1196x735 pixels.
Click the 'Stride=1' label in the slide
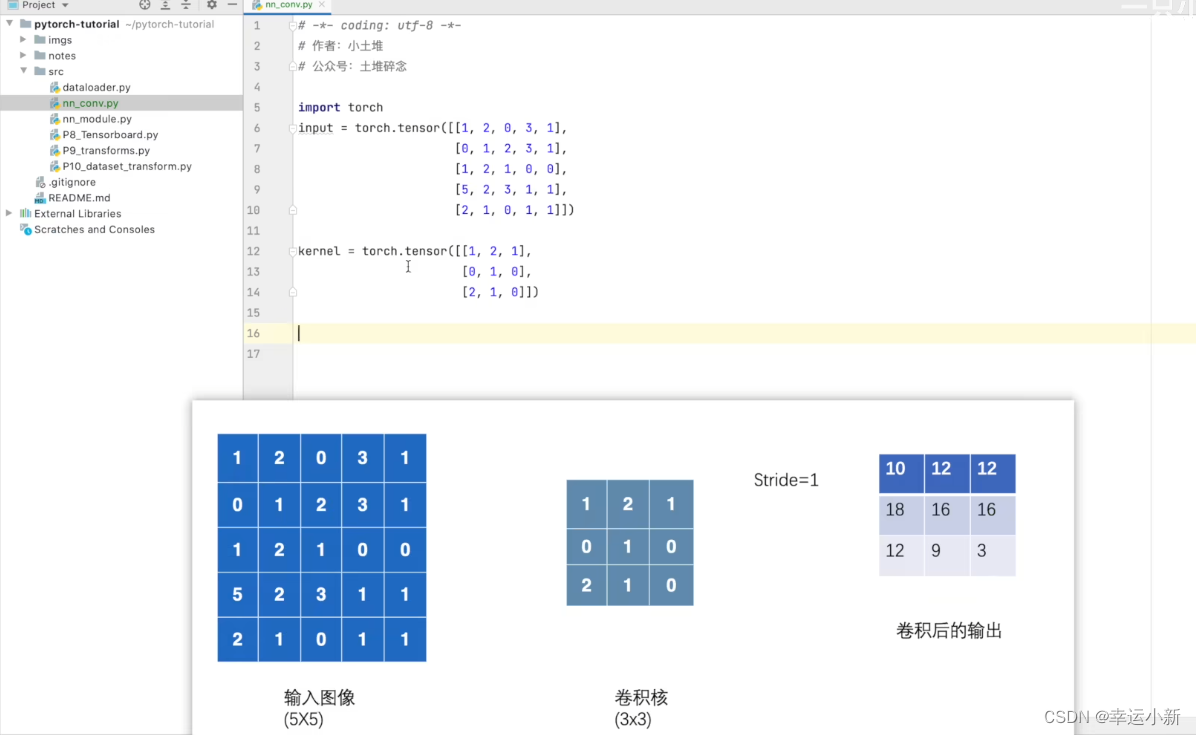coord(786,480)
